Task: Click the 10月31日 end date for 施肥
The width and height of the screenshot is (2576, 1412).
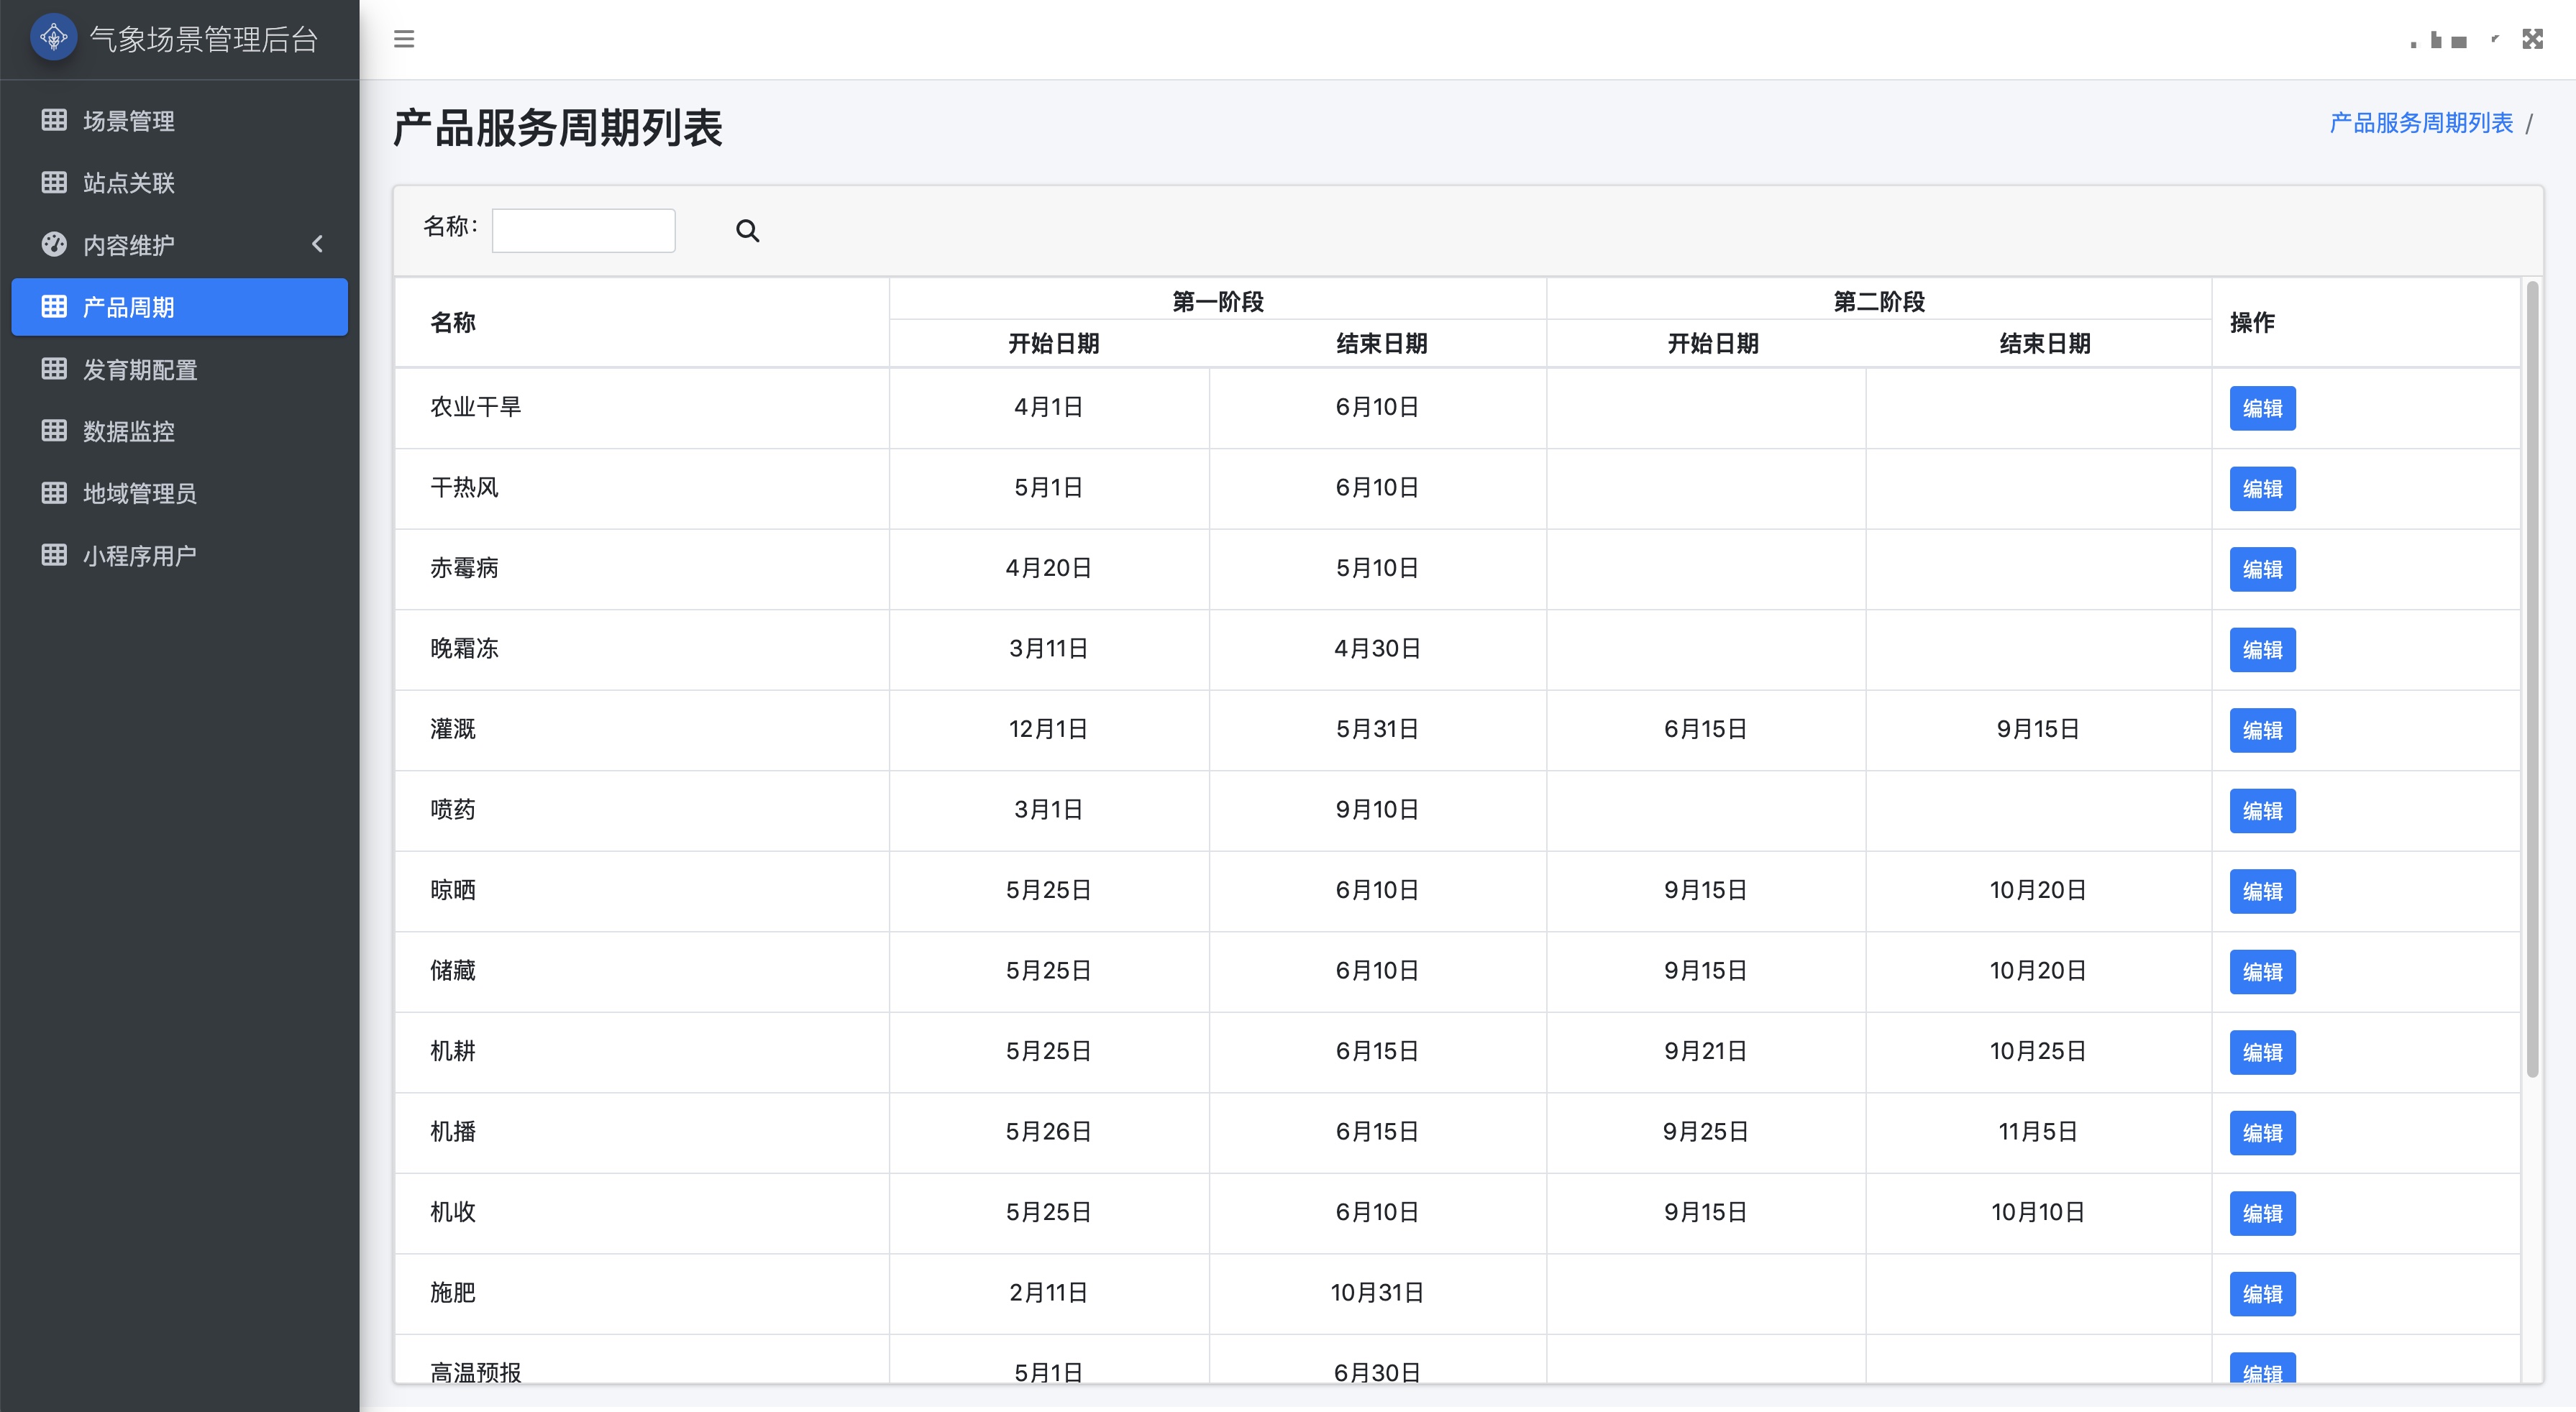Action: pyautogui.click(x=1377, y=1293)
